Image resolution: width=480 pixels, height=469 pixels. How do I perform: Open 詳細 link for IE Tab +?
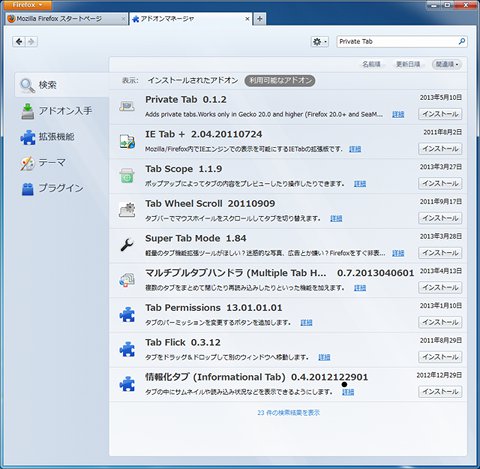pyautogui.click(x=355, y=149)
